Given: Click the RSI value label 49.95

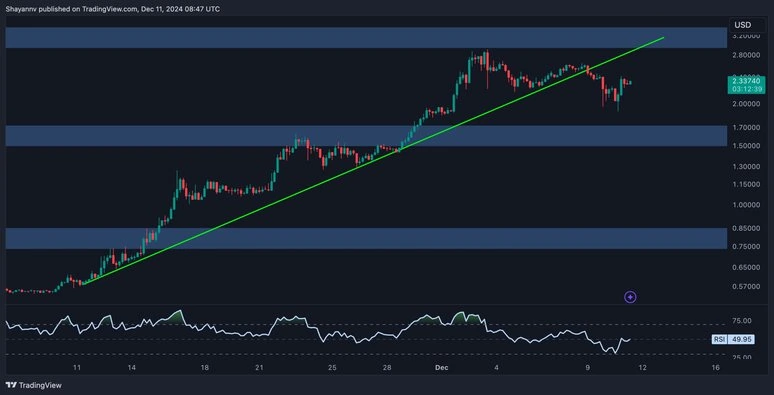Looking at the screenshot, I should coord(742,339).
